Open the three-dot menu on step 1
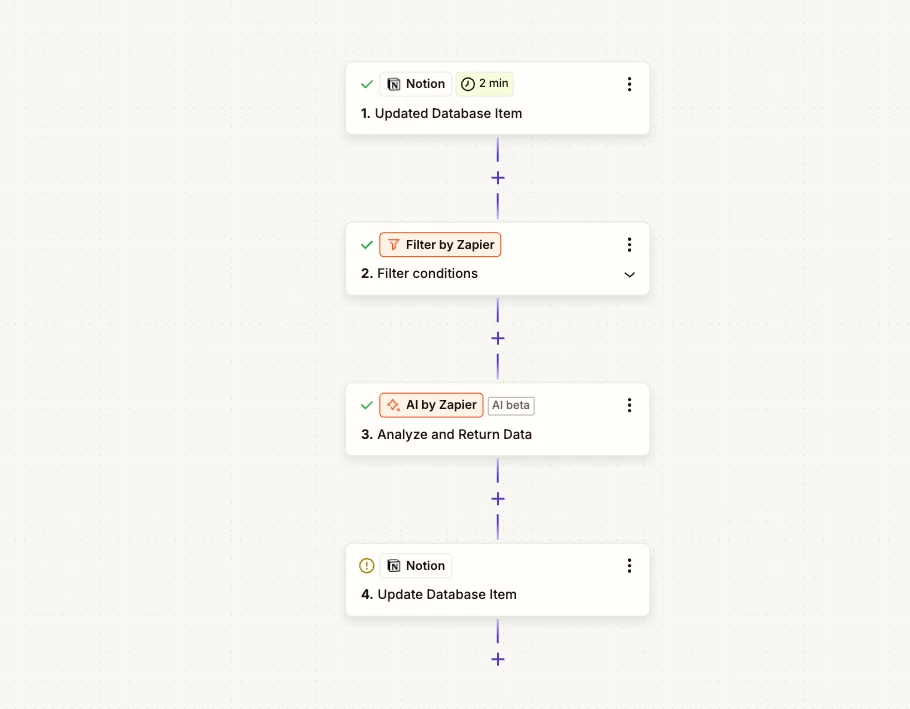Image resolution: width=910 pixels, height=709 pixels. tap(629, 84)
